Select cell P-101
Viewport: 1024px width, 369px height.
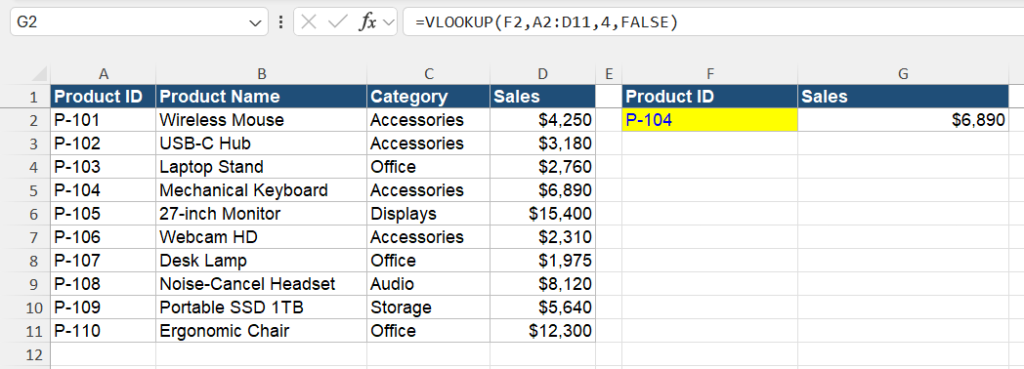pyautogui.click(x=103, y=120)
